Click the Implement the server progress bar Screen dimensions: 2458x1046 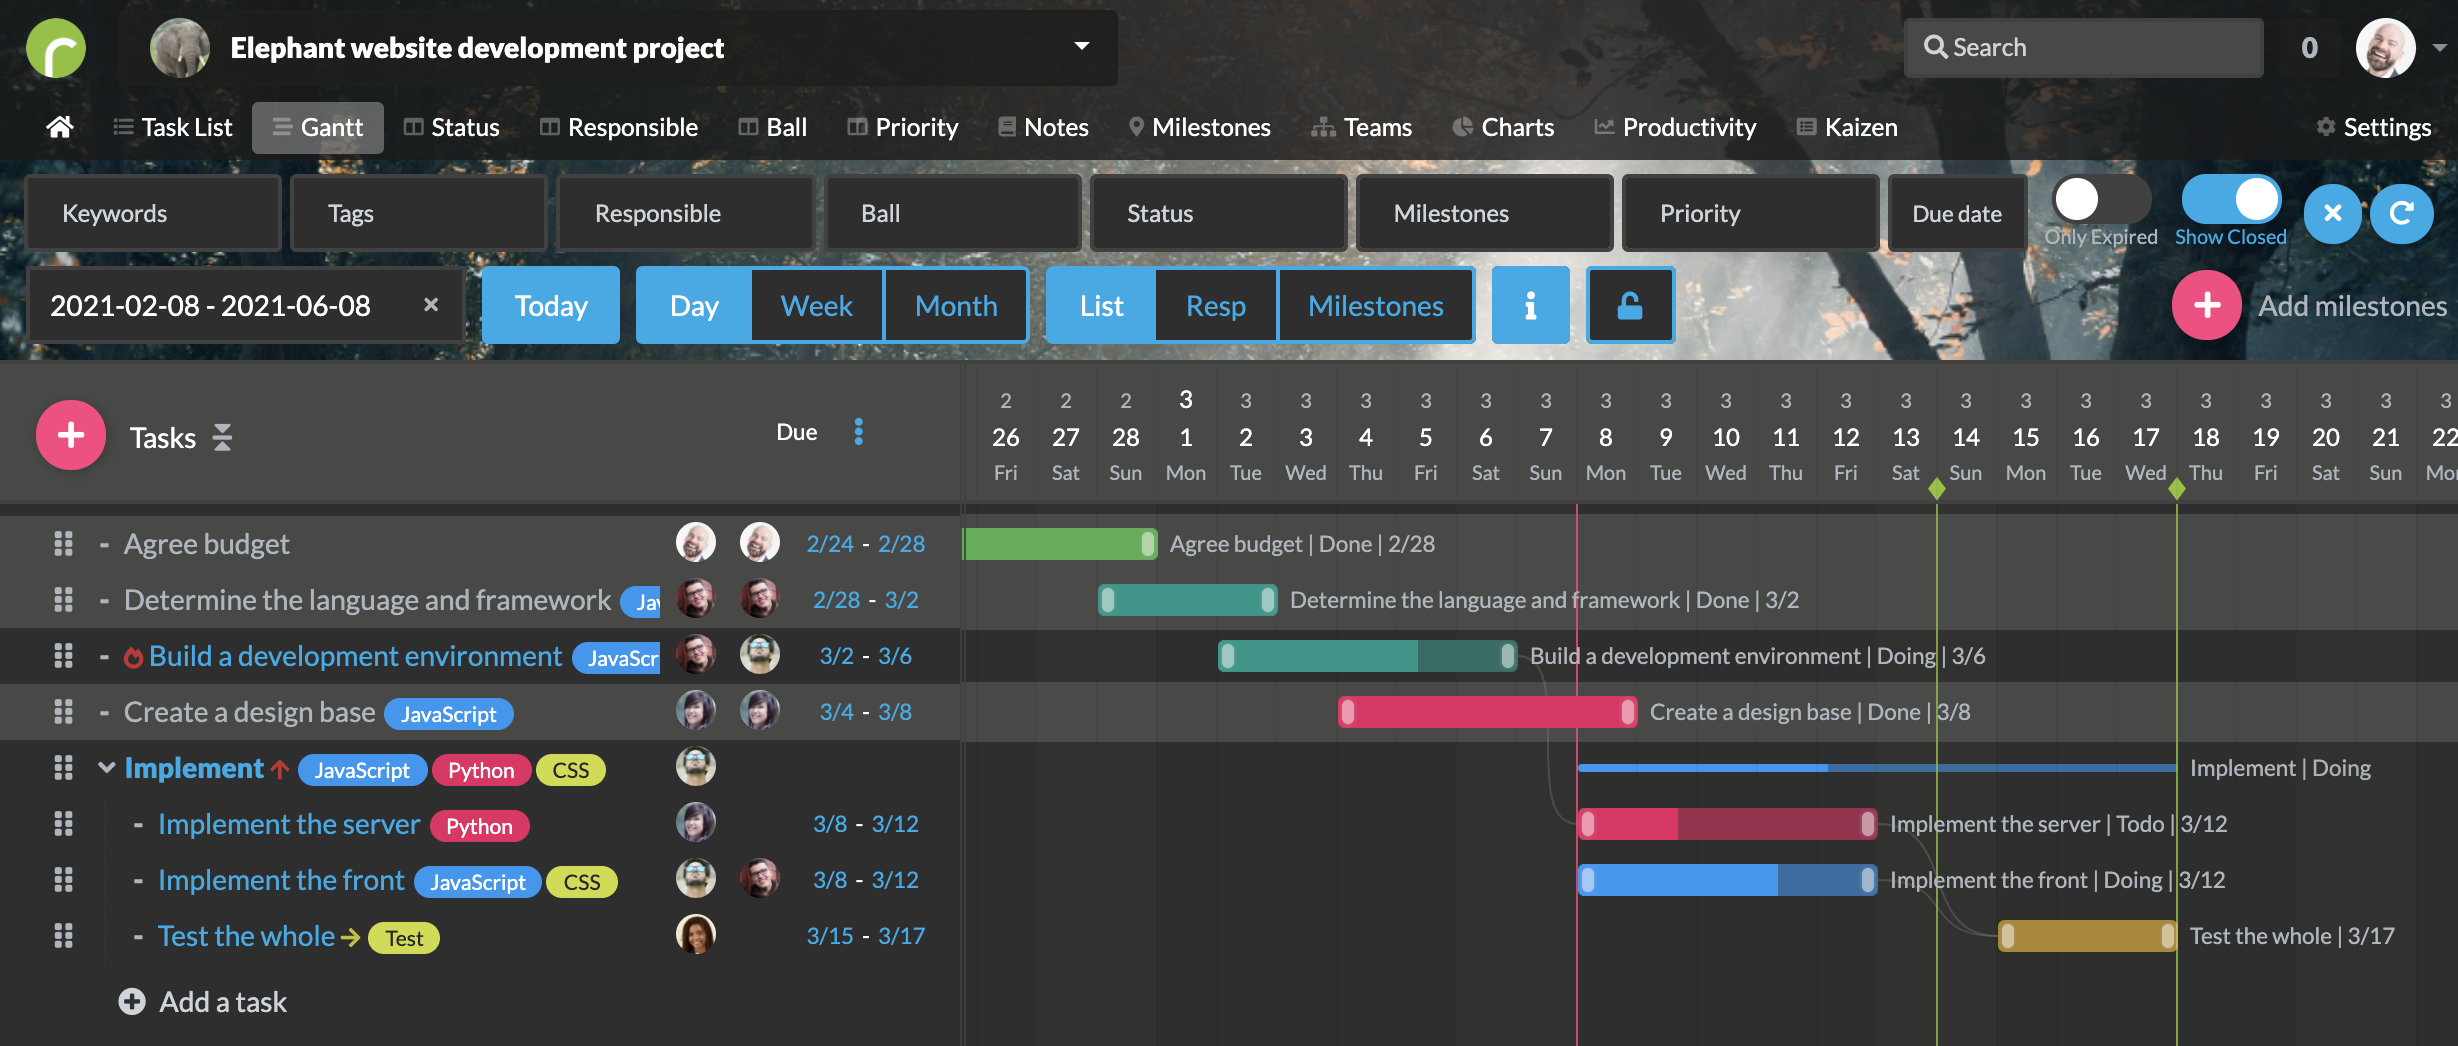[x=1727, y=824]
